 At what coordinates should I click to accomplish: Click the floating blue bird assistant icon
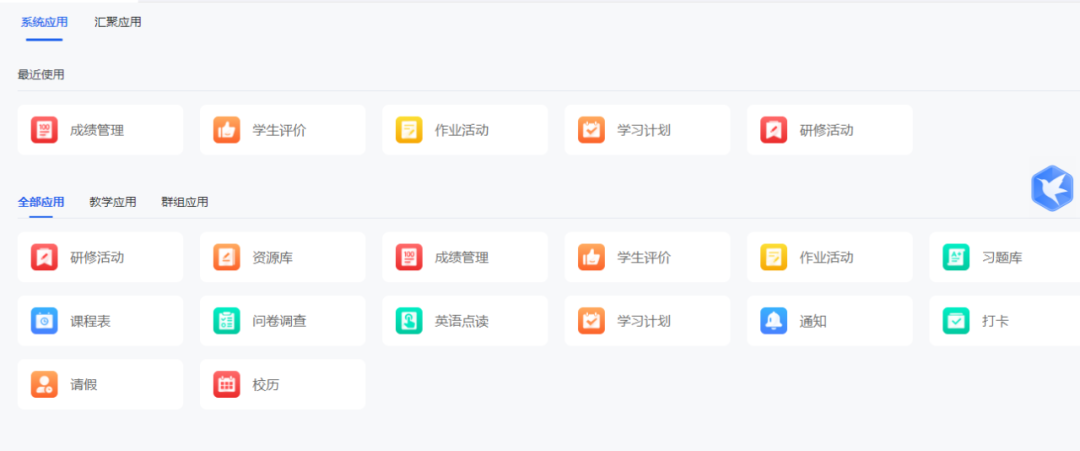click(x=1052, y=188)
